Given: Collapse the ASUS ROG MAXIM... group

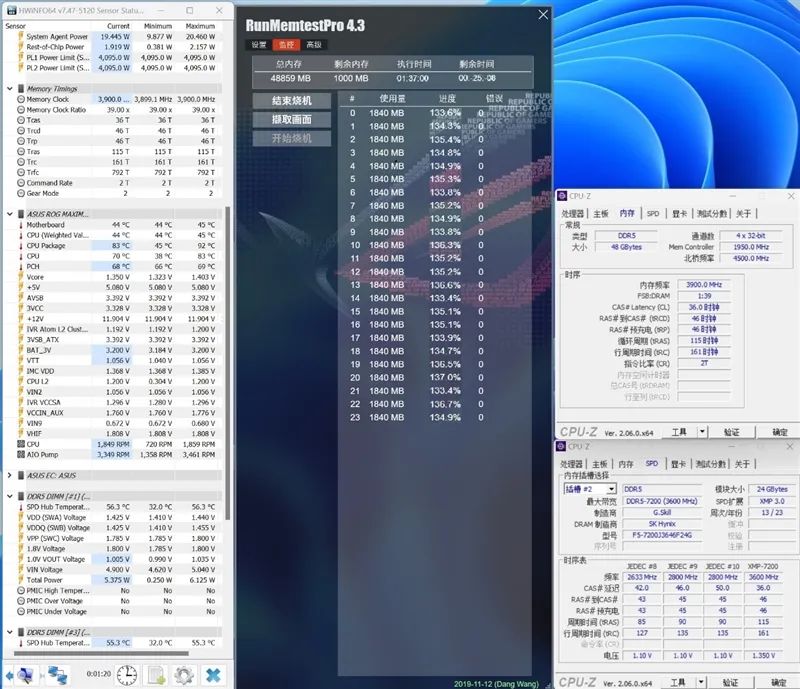Looking at the screenshot, I should click(9, 214).
